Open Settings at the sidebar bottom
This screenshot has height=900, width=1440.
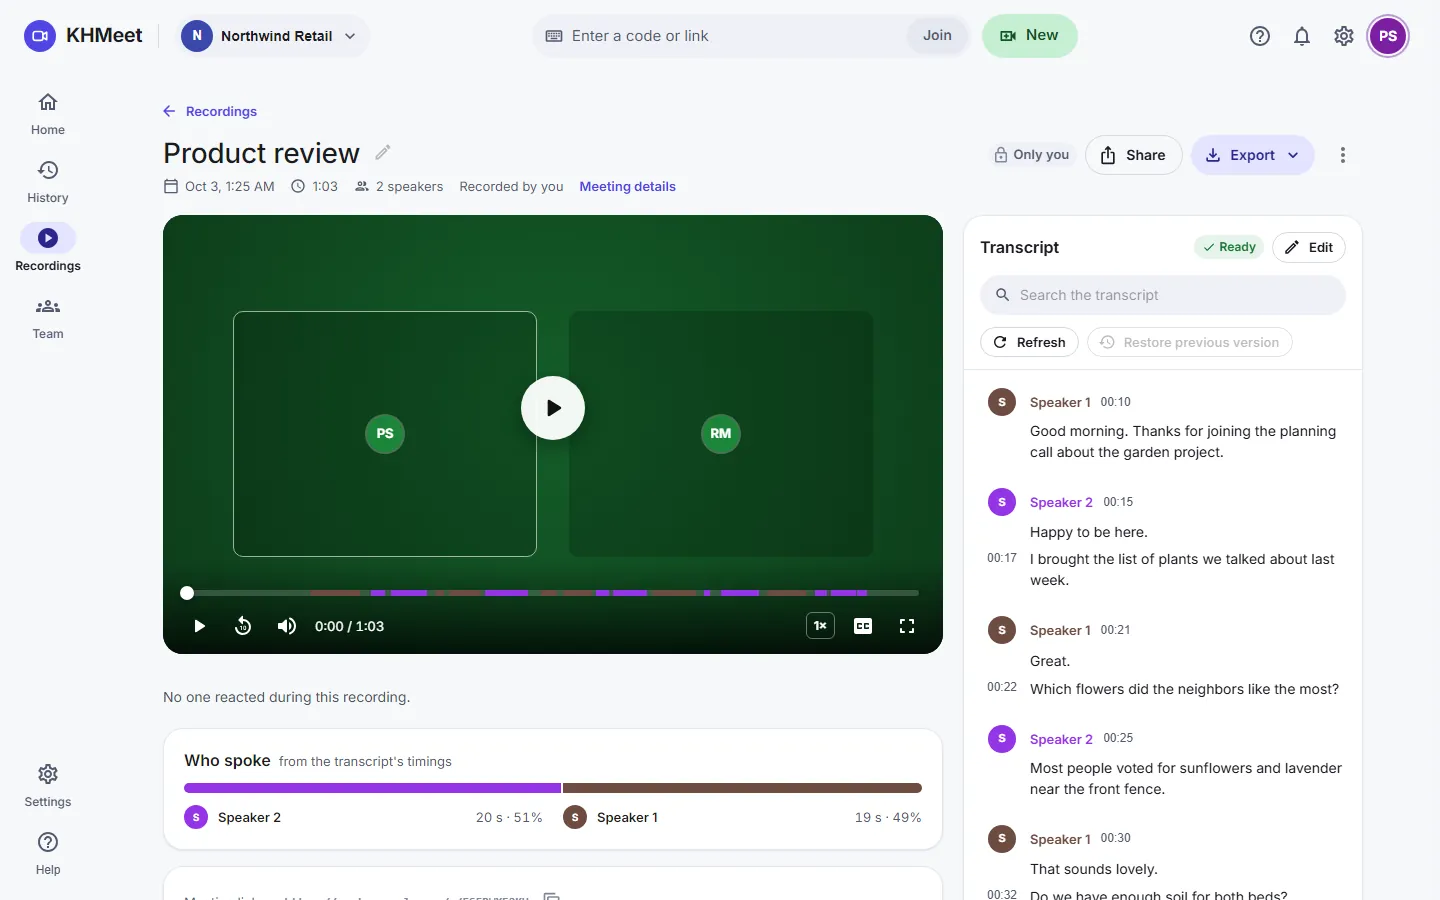pos(48,787)
